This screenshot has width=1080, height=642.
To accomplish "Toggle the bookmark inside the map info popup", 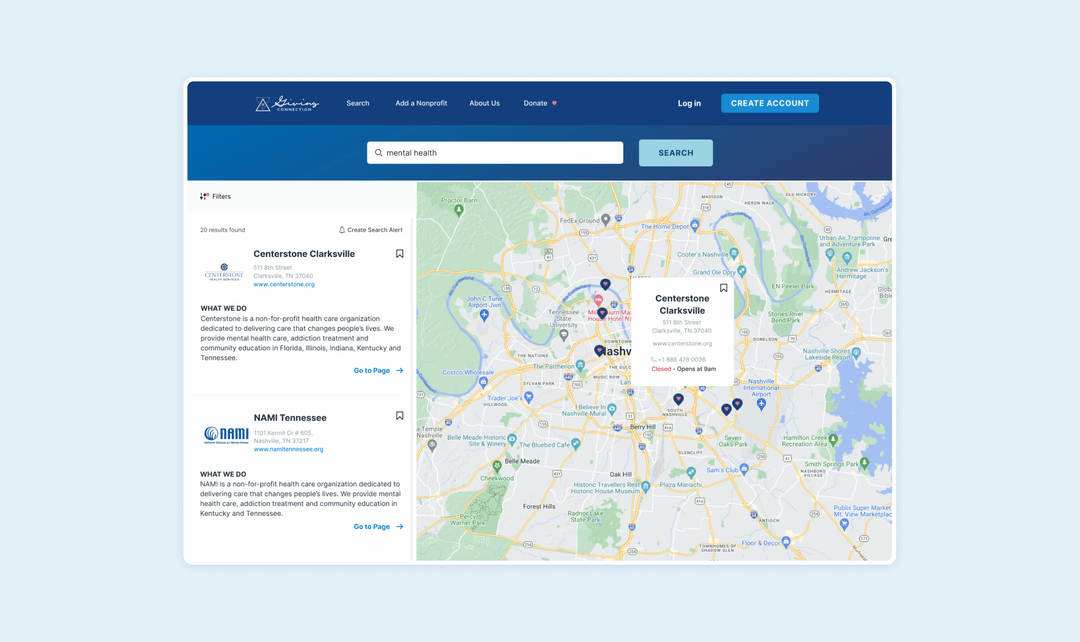I will [x=723, y=287].
